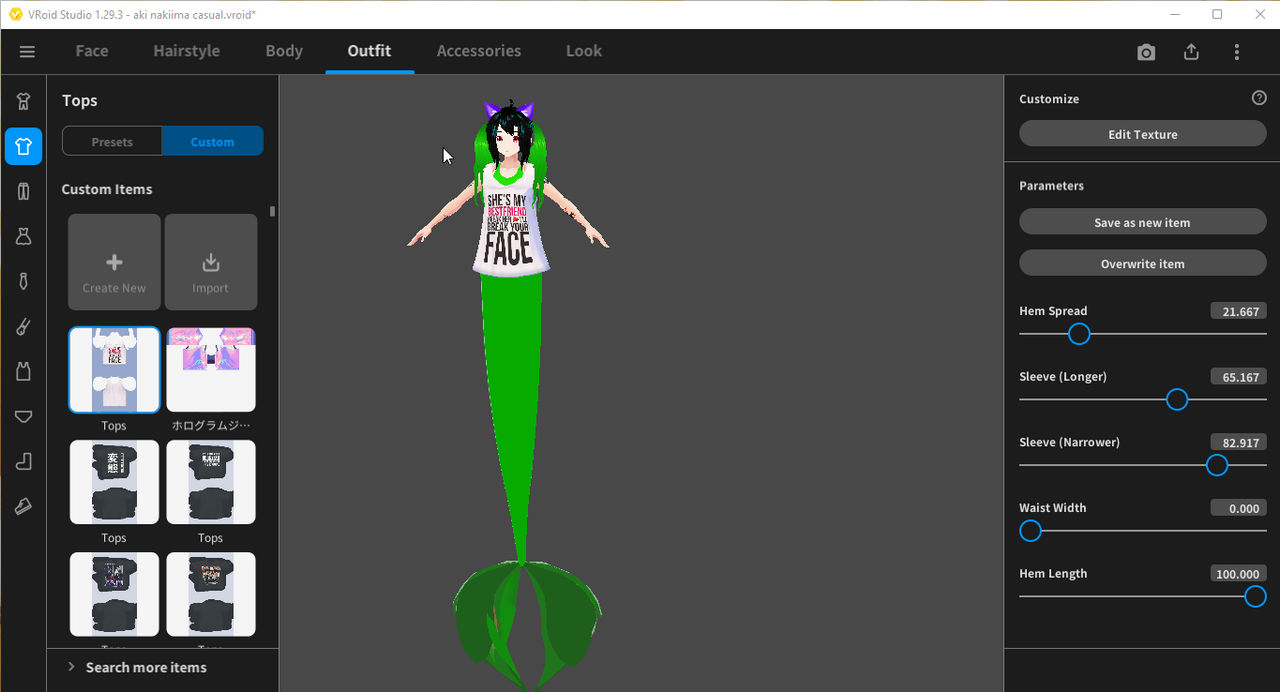Select the vest sleeveless category icon
Image resolution: width=1280 pixels, height=692 pixels.
pos(23,371)
